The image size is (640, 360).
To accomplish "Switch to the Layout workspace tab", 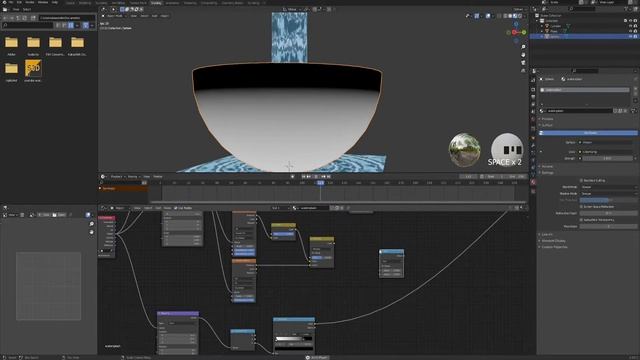I will [x=71, y=3].
